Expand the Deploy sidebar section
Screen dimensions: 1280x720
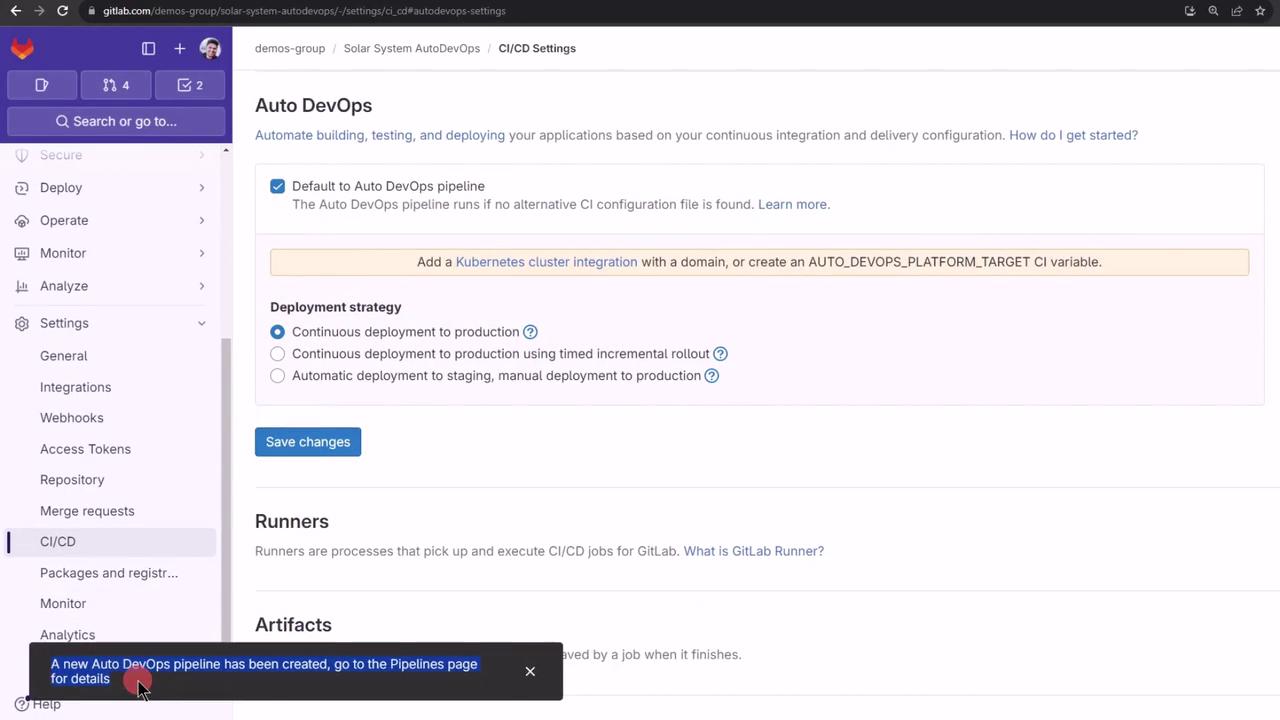pos(61,188)
